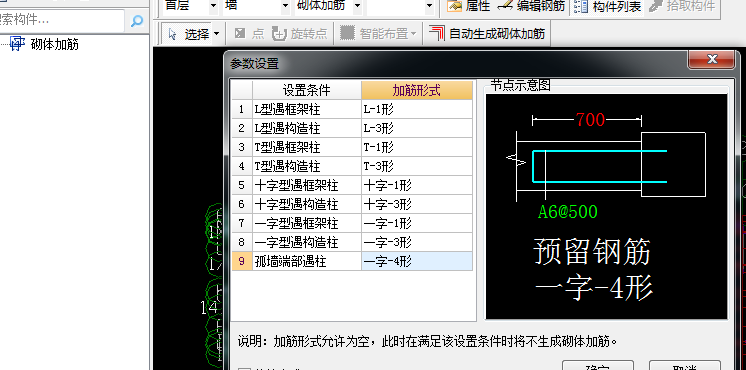Expand the 智能布置 dropdown arrow
Image resolution: width=746 pixels, height=370 pixels.
click(413, 34)
